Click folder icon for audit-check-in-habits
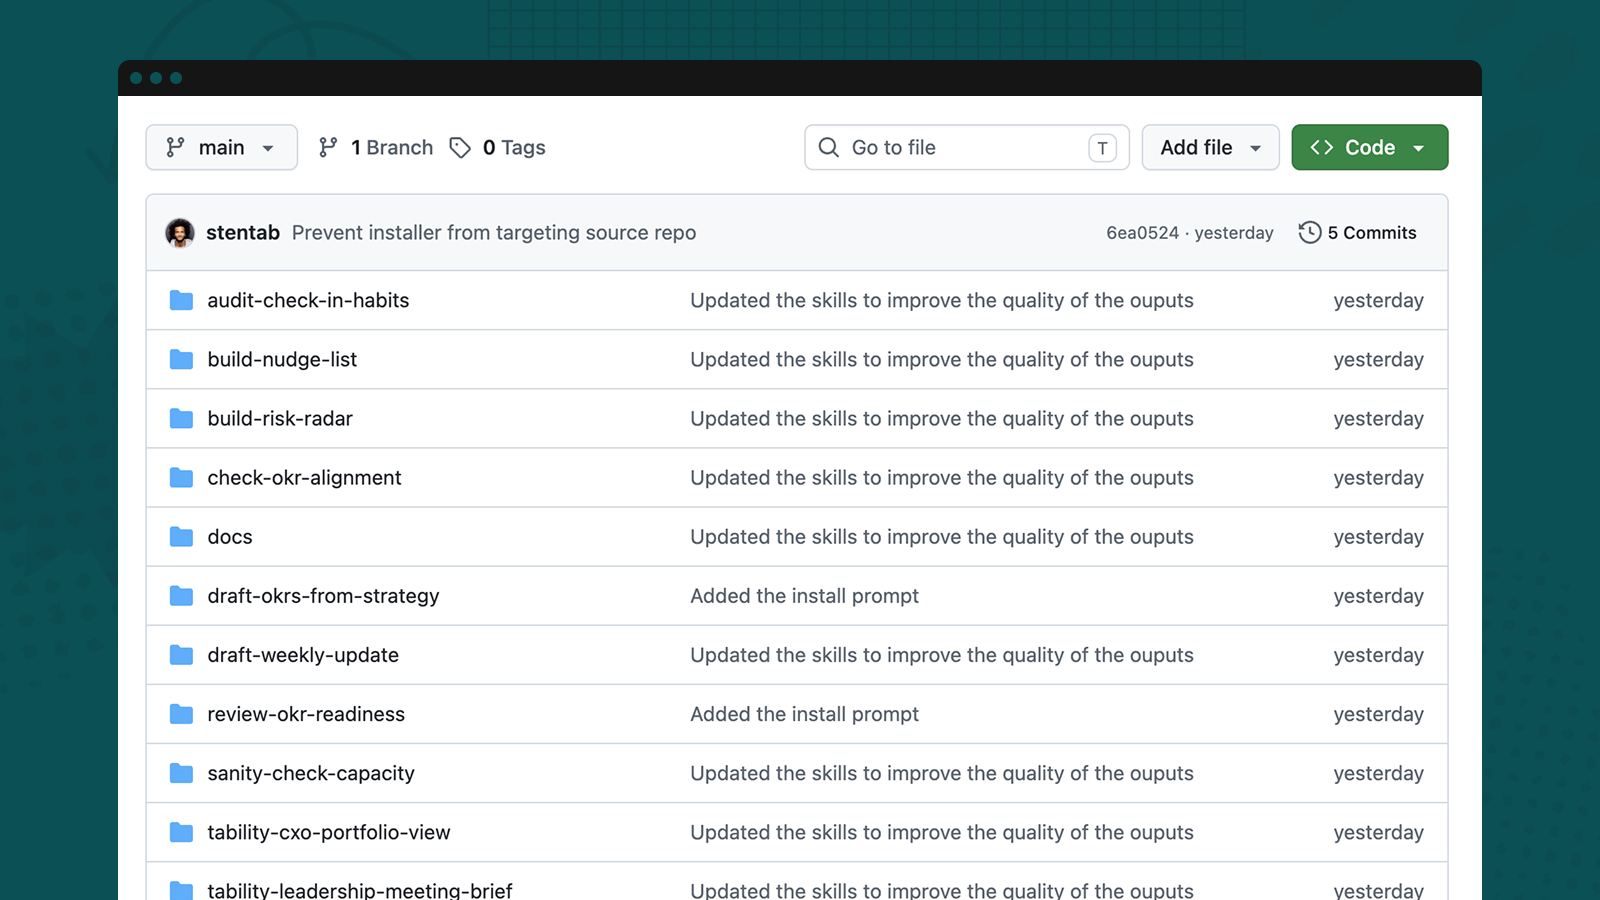The image size is (1600, 900). pos(181,300)
